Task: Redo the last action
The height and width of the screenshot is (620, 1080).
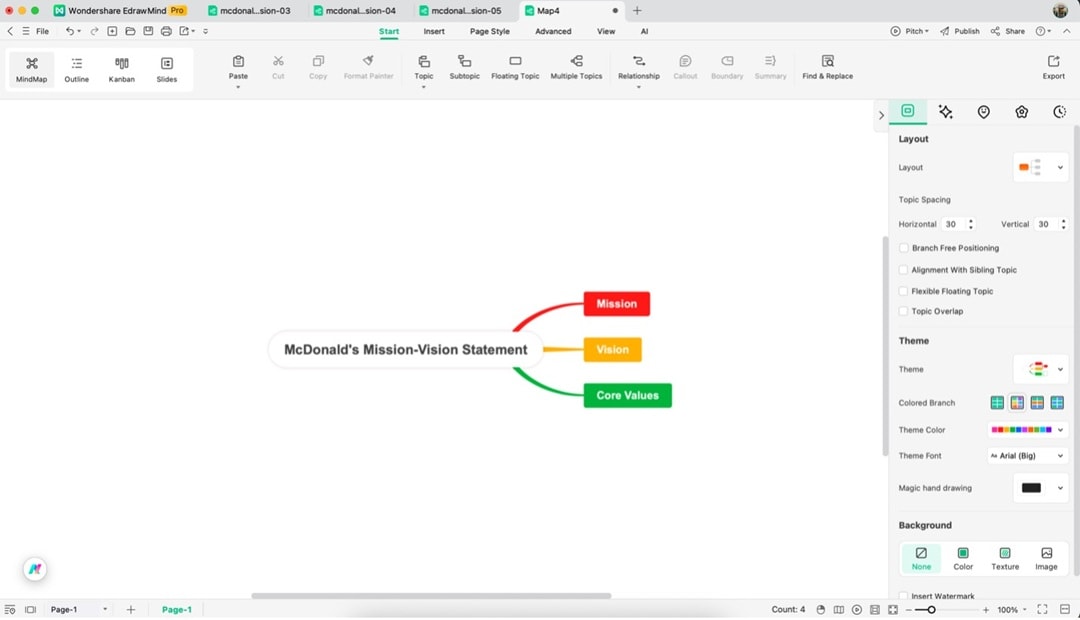Action: [94, 31]
